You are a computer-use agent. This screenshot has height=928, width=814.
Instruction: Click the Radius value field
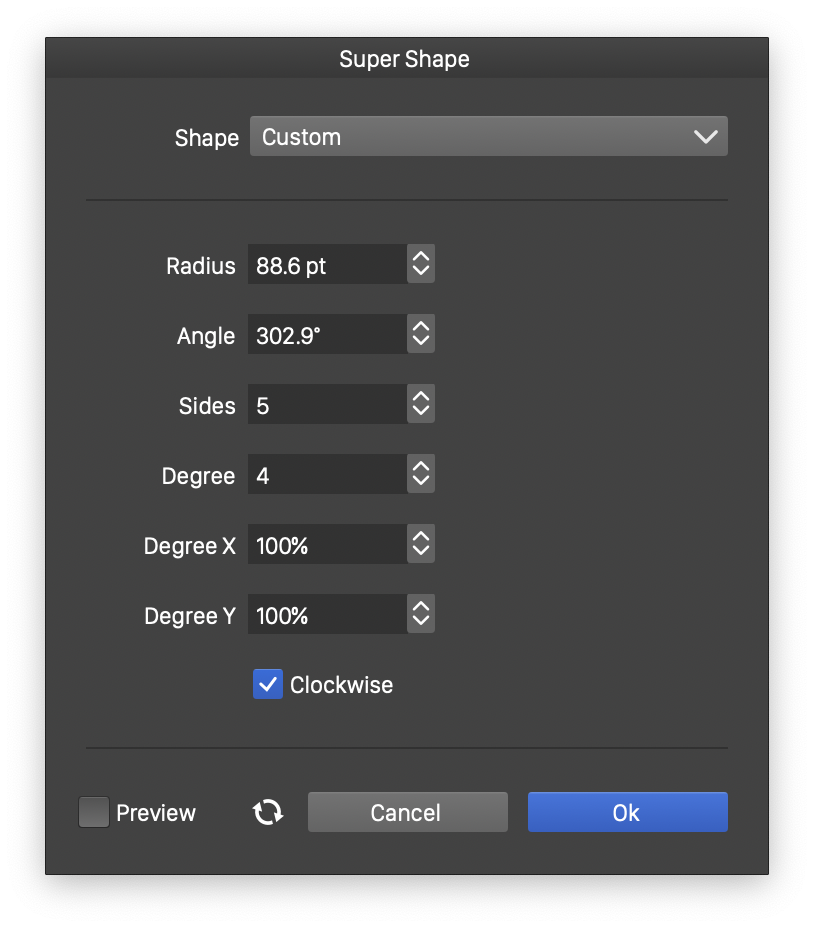(x=327, y=265)
